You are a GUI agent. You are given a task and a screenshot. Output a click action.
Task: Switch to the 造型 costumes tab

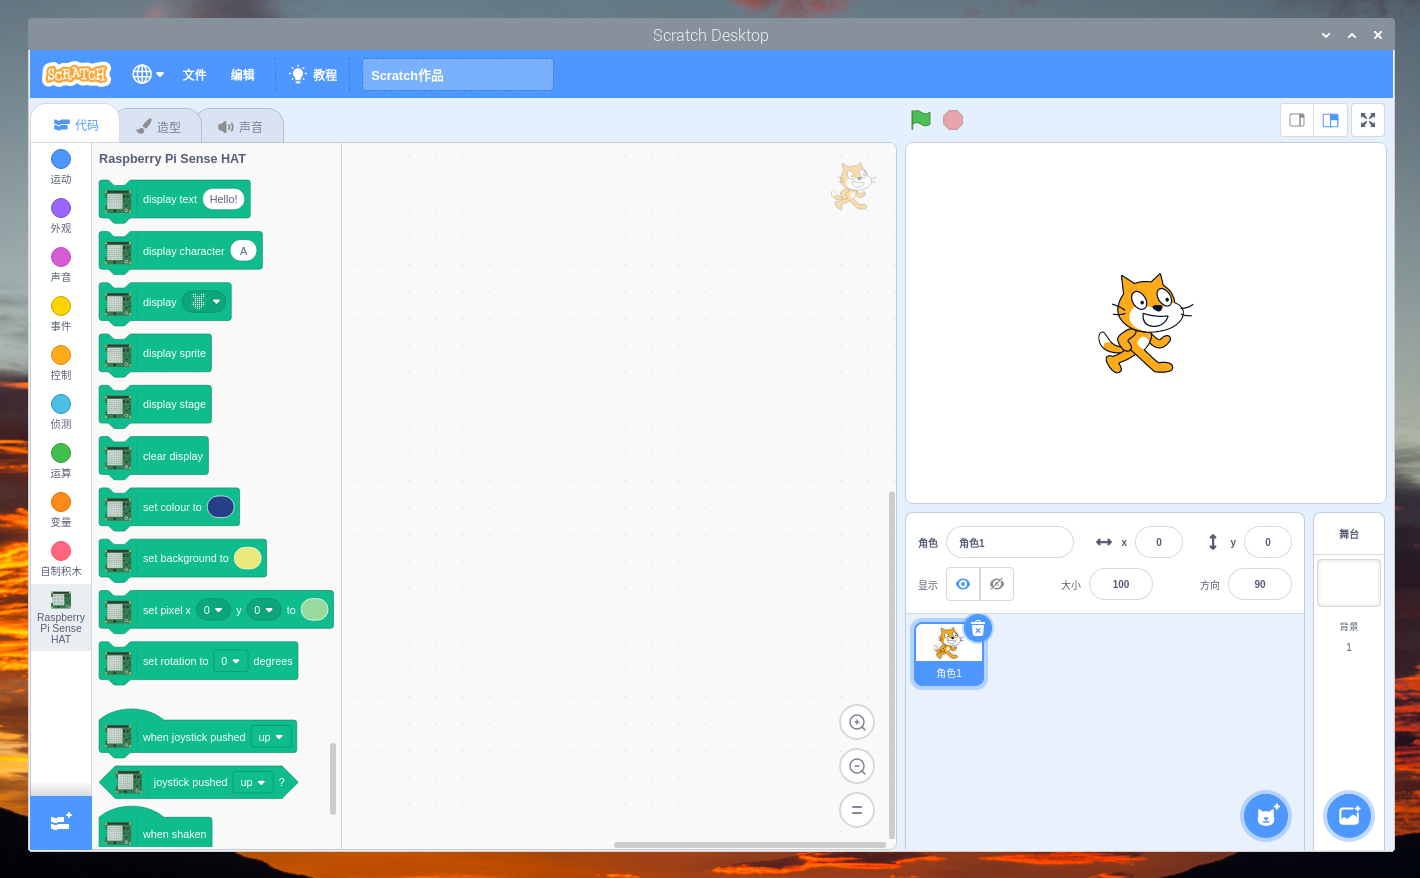pyautogui.click(x=159, y=127)
